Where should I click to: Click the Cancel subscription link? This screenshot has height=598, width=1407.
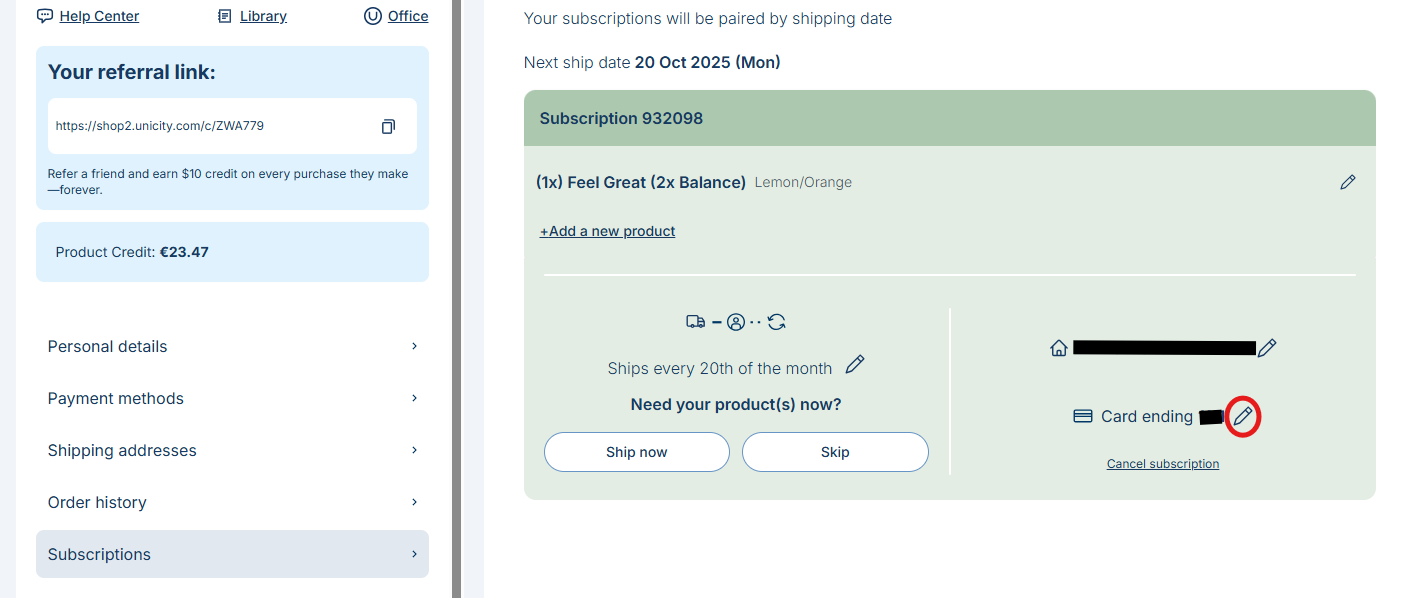1163,464
